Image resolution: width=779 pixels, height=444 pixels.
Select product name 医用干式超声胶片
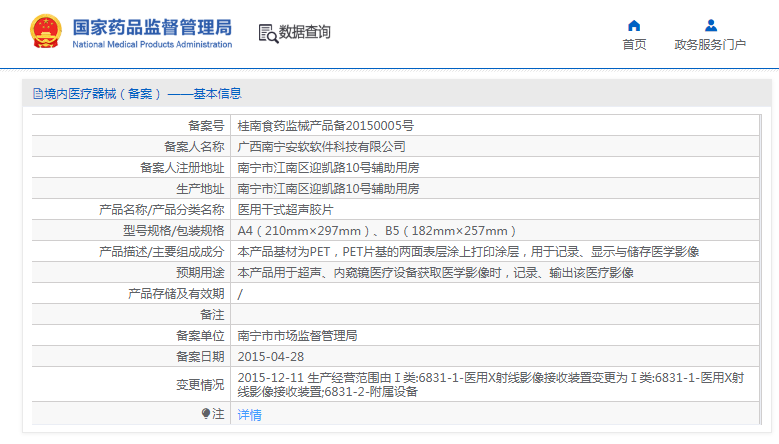pos(285,210)
